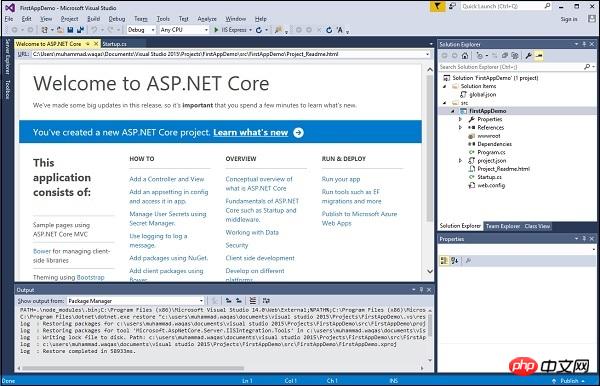
Task: Click Sign in at the top right
Action: [x=569, y=19]
